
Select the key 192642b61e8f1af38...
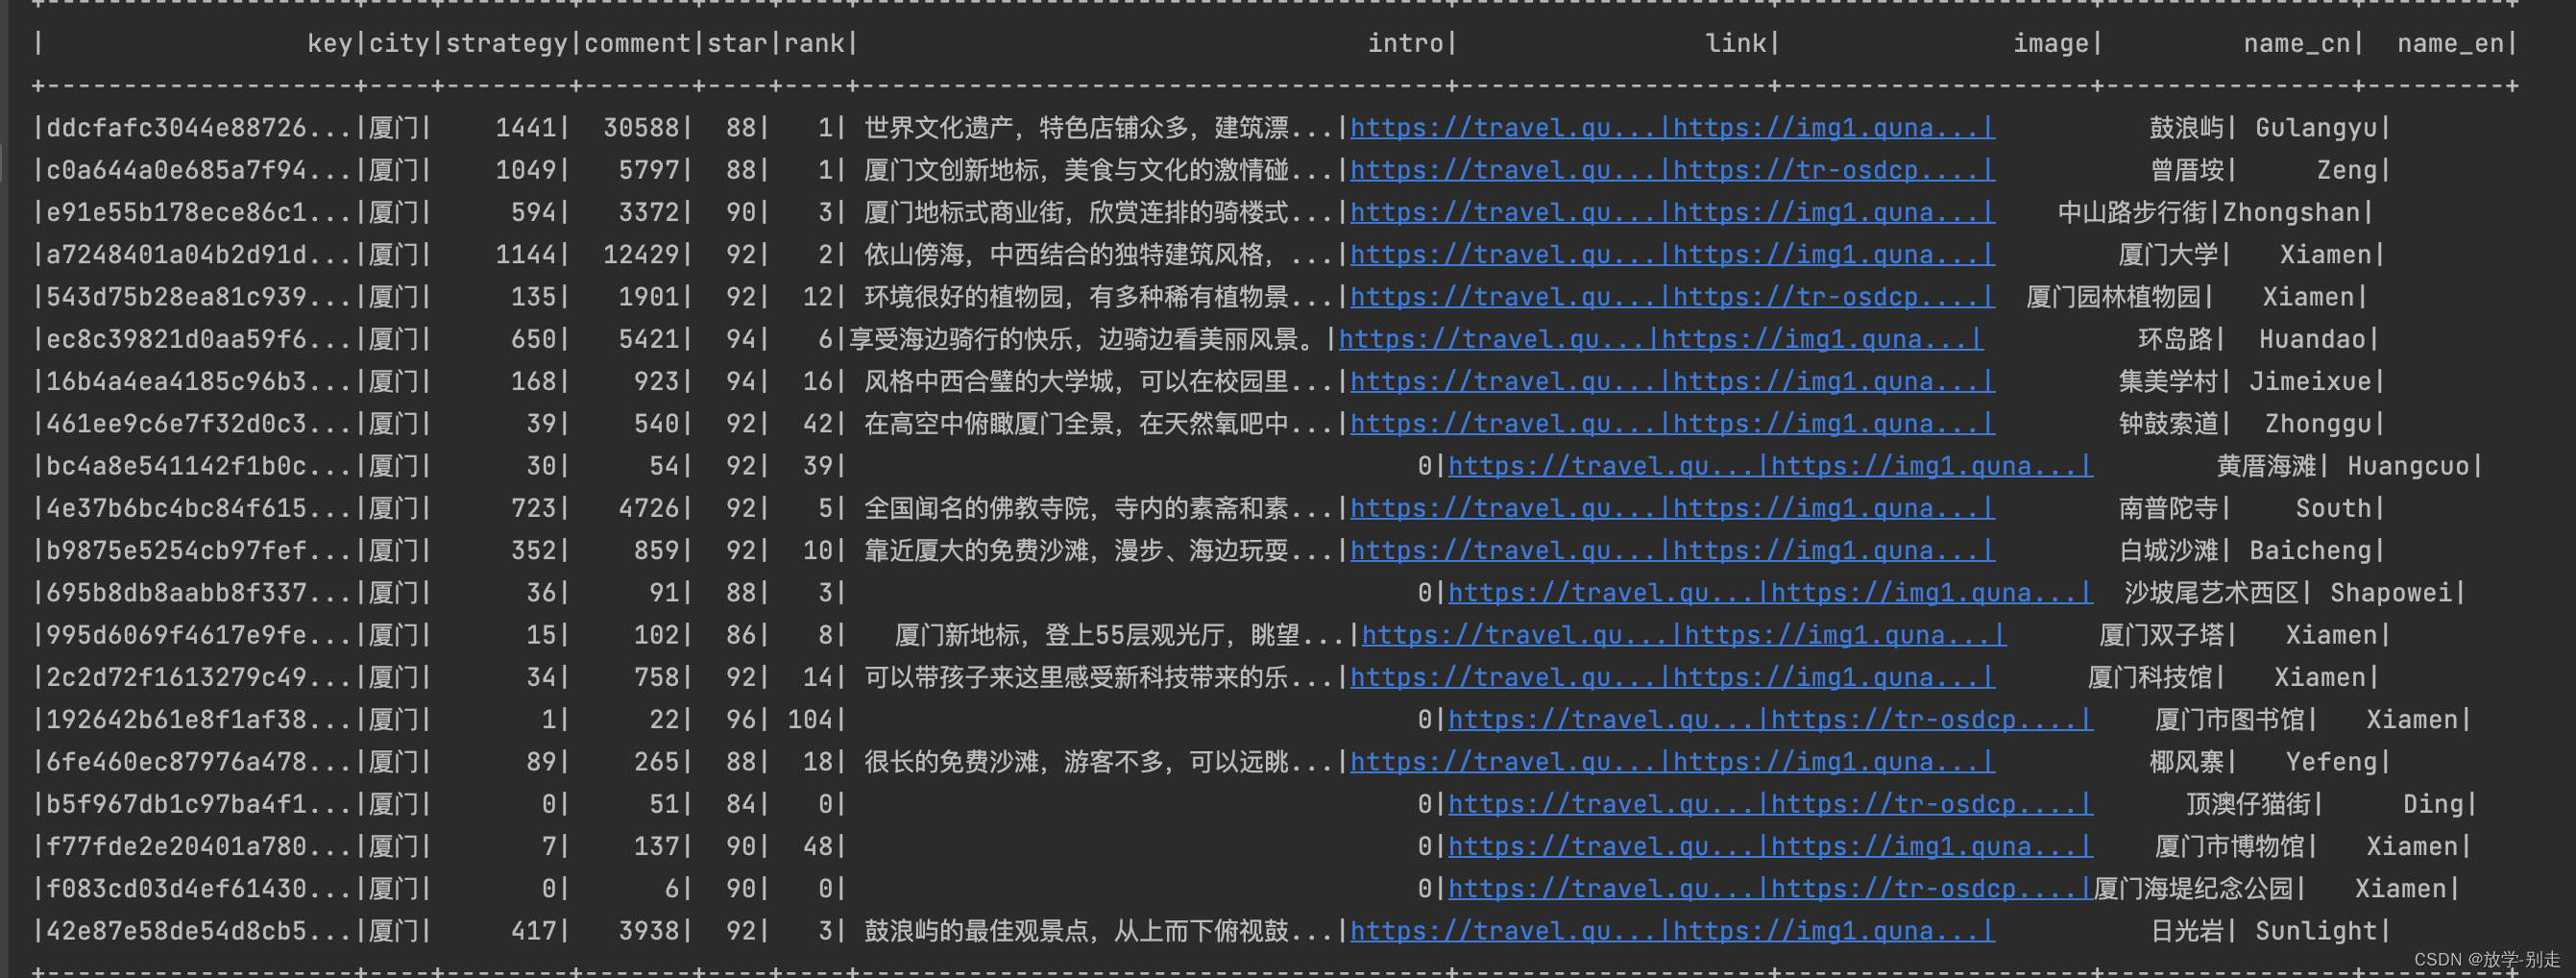200,720
